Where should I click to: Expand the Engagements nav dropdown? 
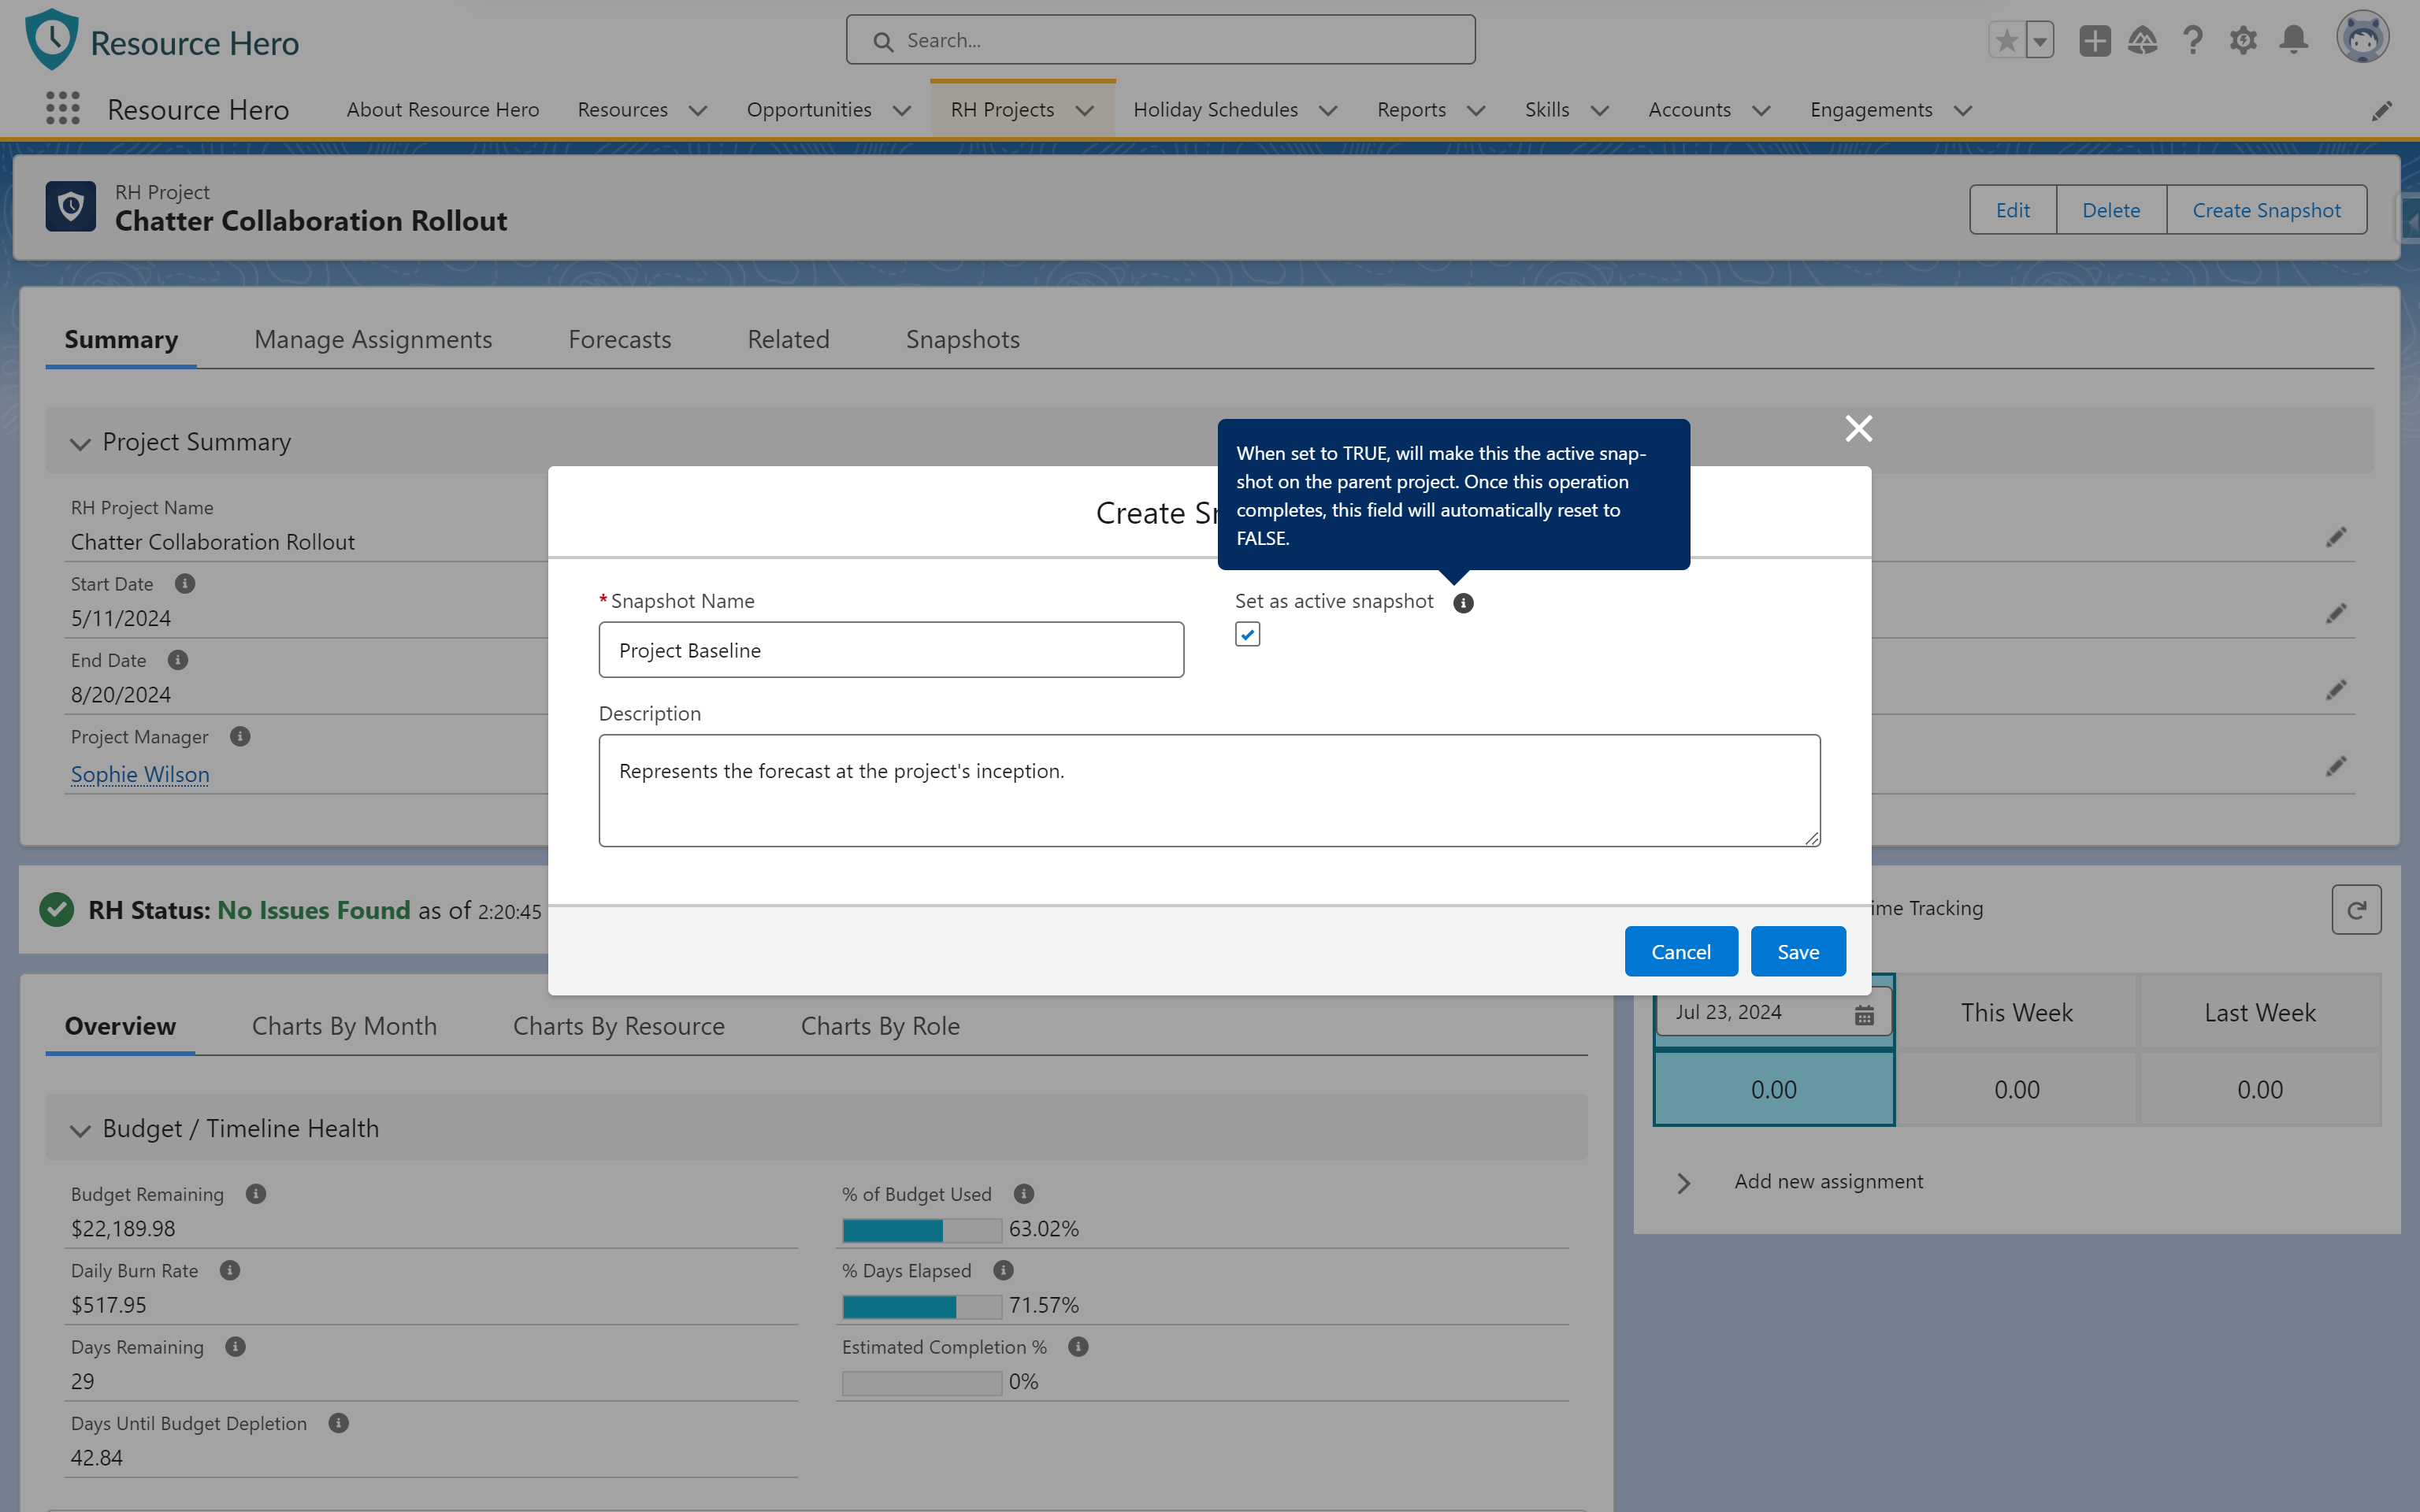point(1963,110)
